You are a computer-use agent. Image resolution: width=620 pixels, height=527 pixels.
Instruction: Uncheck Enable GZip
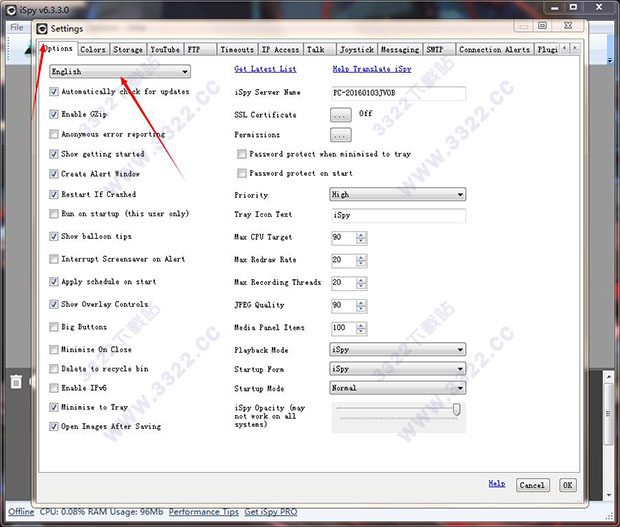tap(54, 114)
